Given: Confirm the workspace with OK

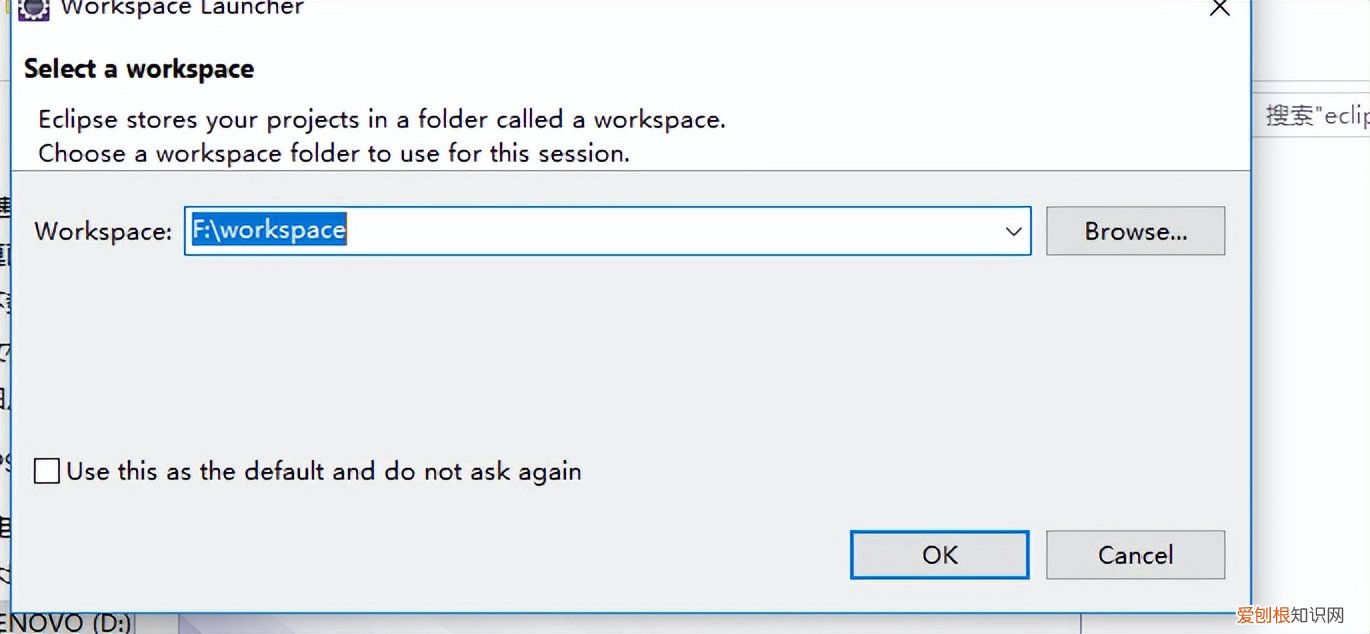Looking at the screenshot, I should click(939, 555).
